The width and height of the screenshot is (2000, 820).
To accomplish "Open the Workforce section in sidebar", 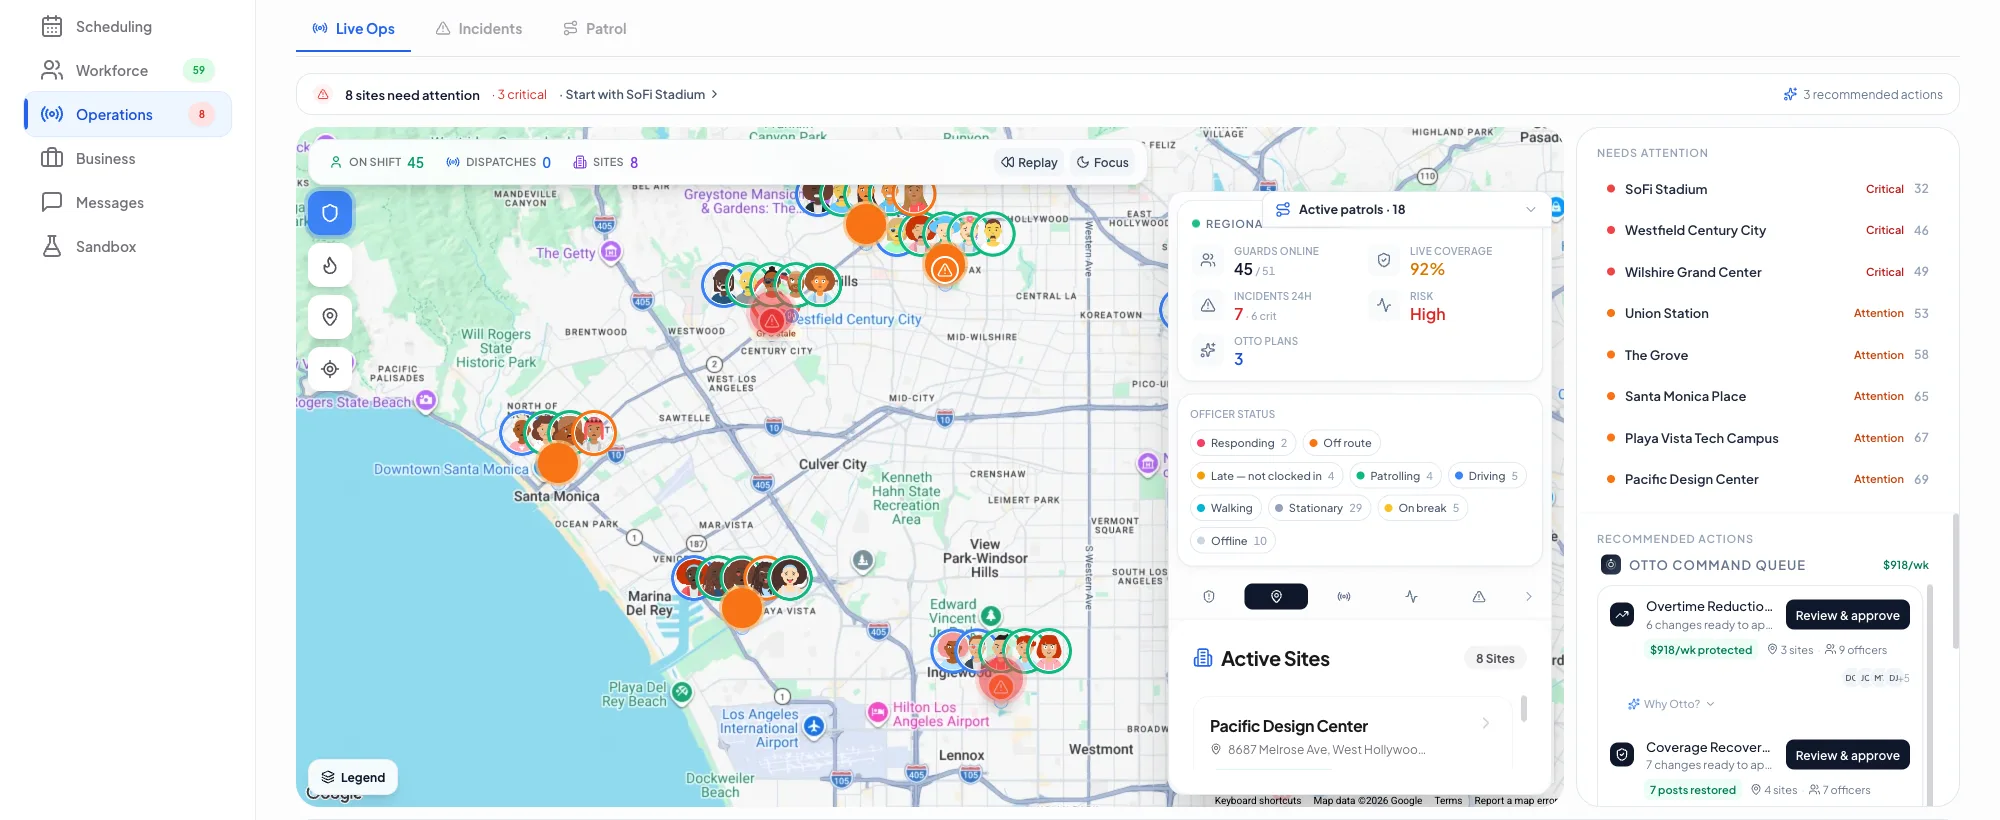I will point(128,71).
